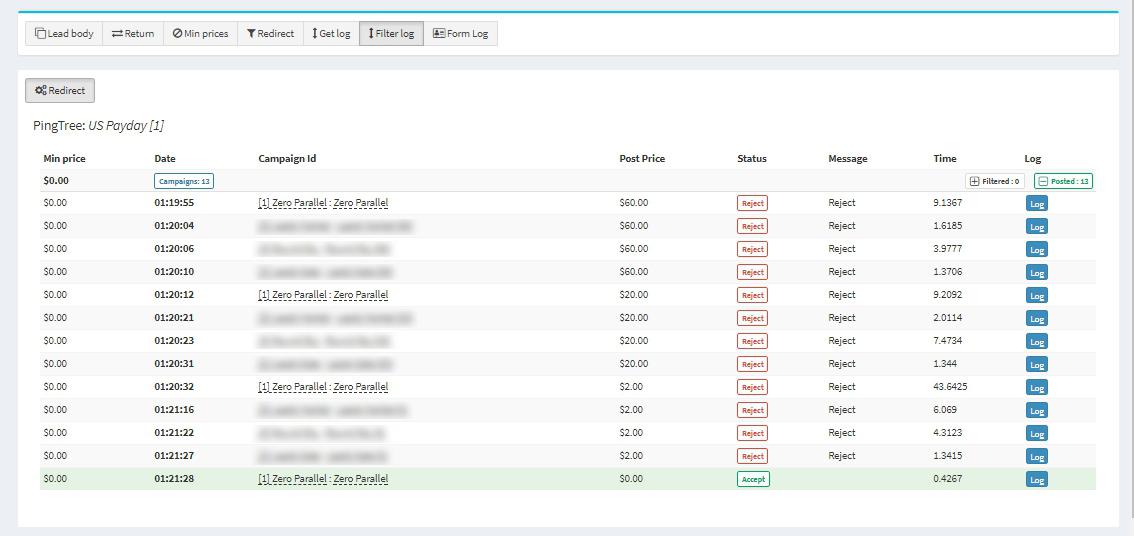This screenshot has width=1134, height=536.
Task: Open the Lead body tab
Action: coord(64,34)
